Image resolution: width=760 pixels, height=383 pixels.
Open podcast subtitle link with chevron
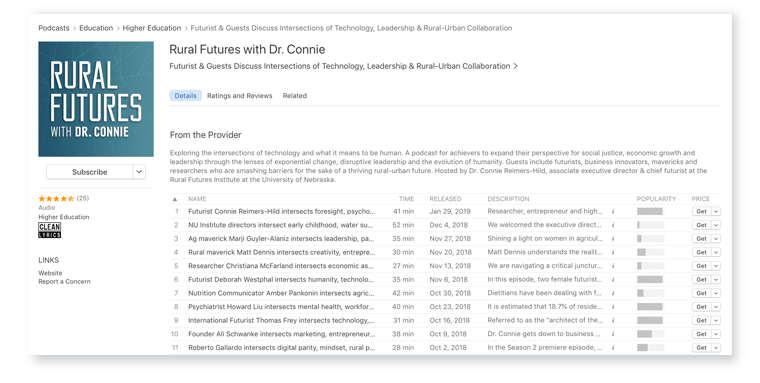343,66
